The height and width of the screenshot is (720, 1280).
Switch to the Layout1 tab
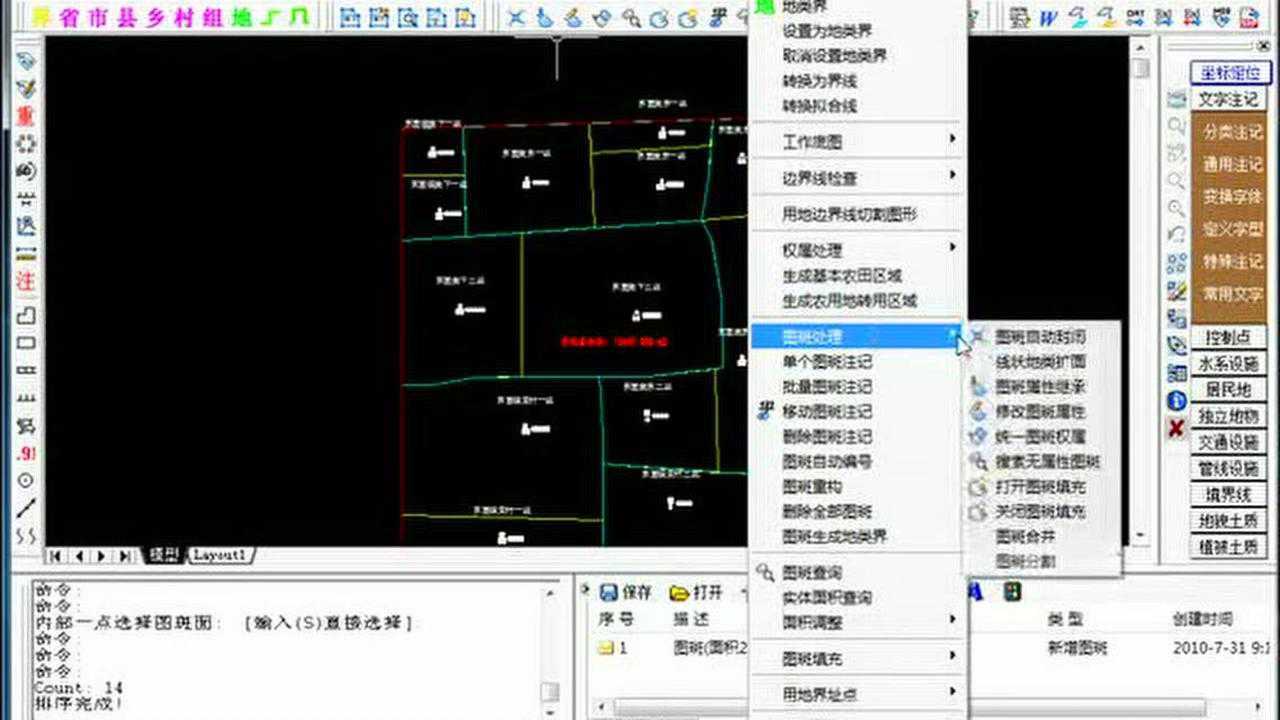(x=218, y=555)
